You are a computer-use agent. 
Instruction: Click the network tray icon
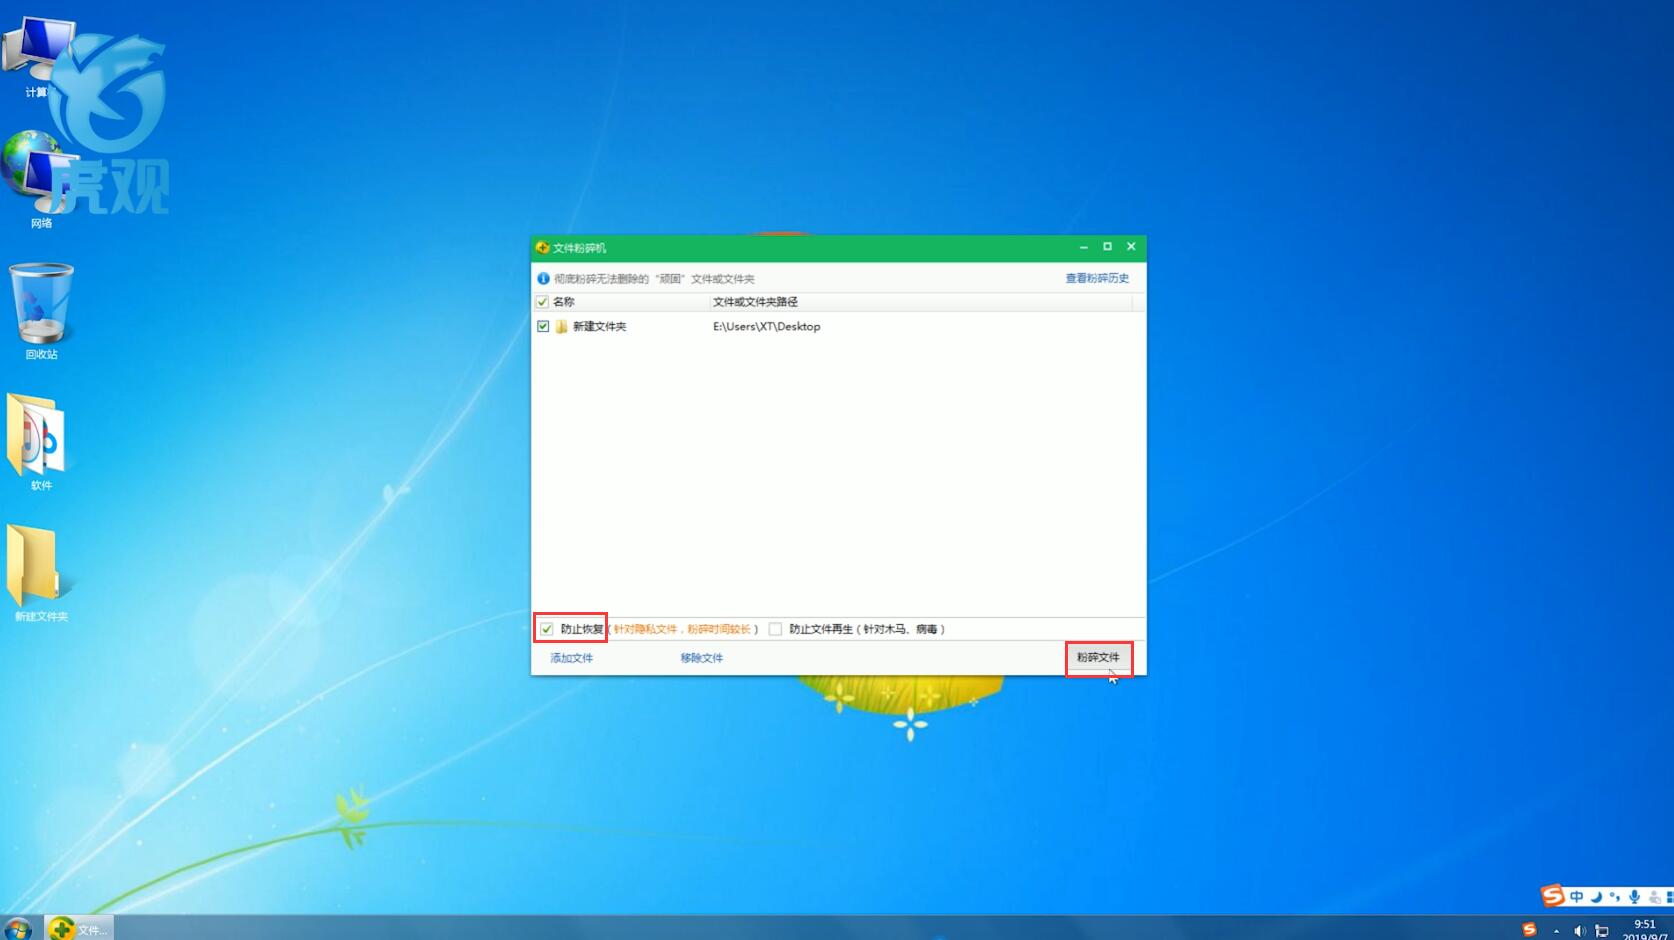click(1602, 931)
